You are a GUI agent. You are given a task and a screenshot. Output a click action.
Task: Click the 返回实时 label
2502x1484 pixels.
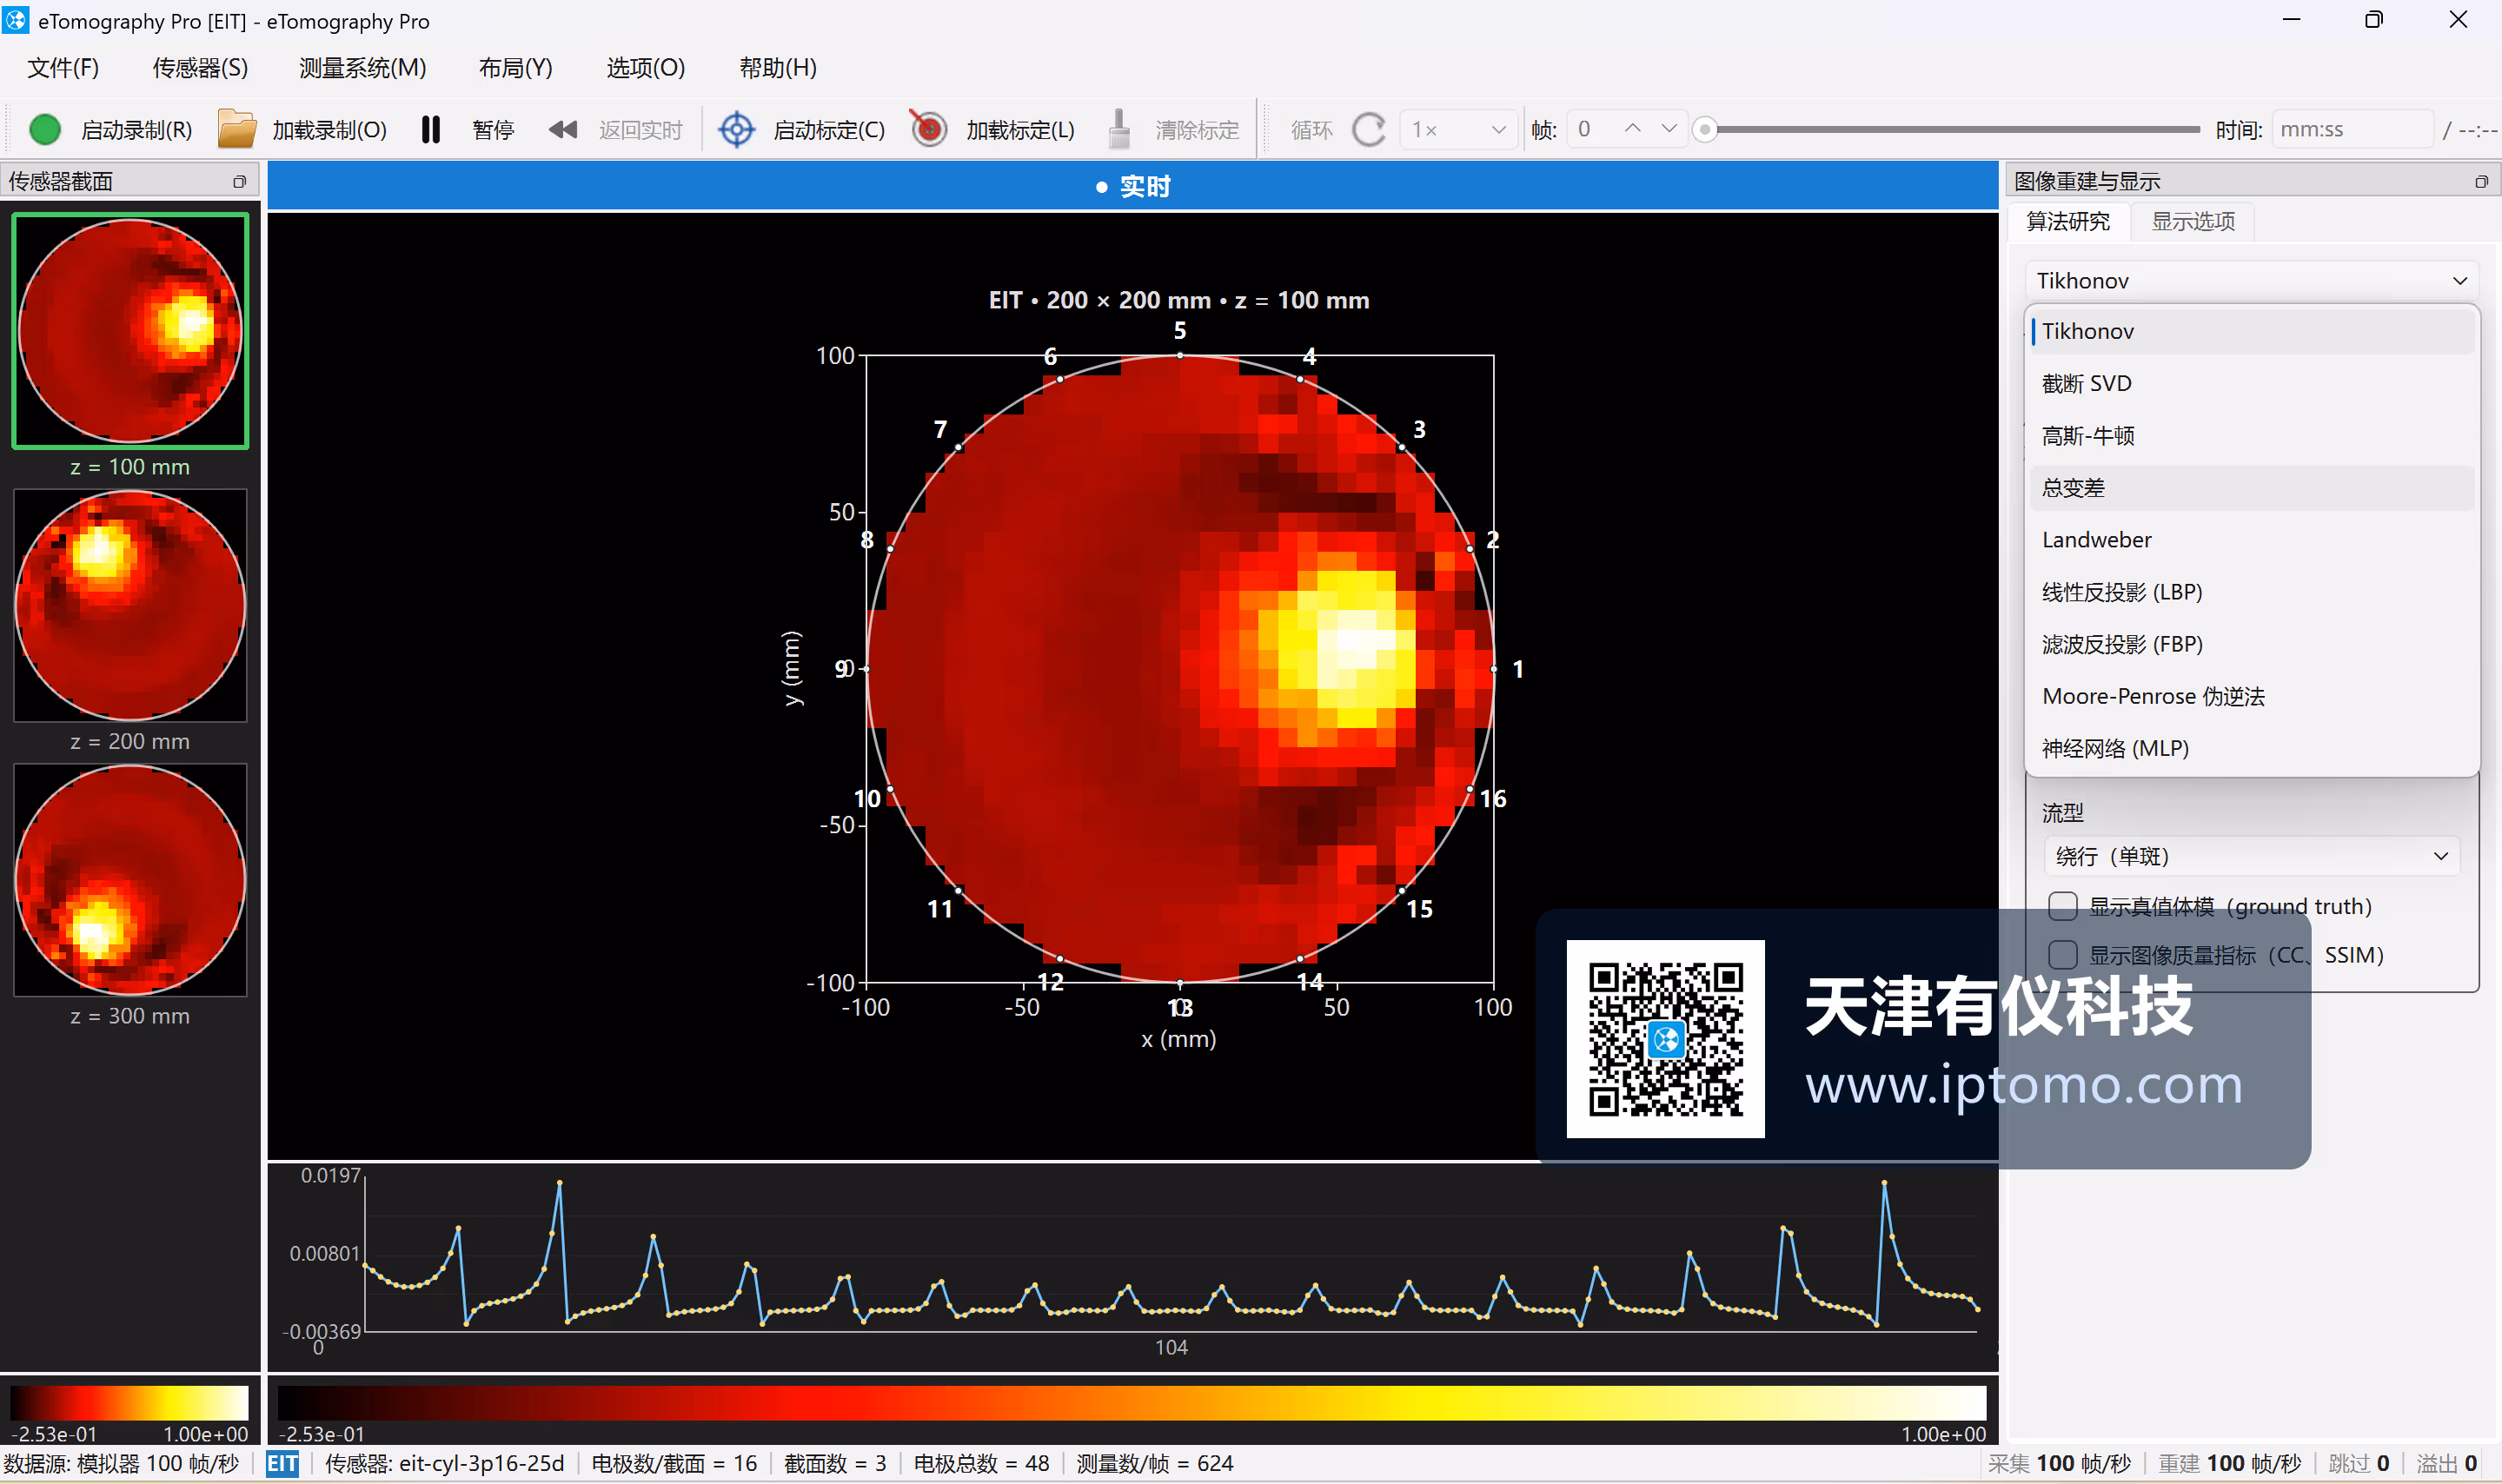641,130
